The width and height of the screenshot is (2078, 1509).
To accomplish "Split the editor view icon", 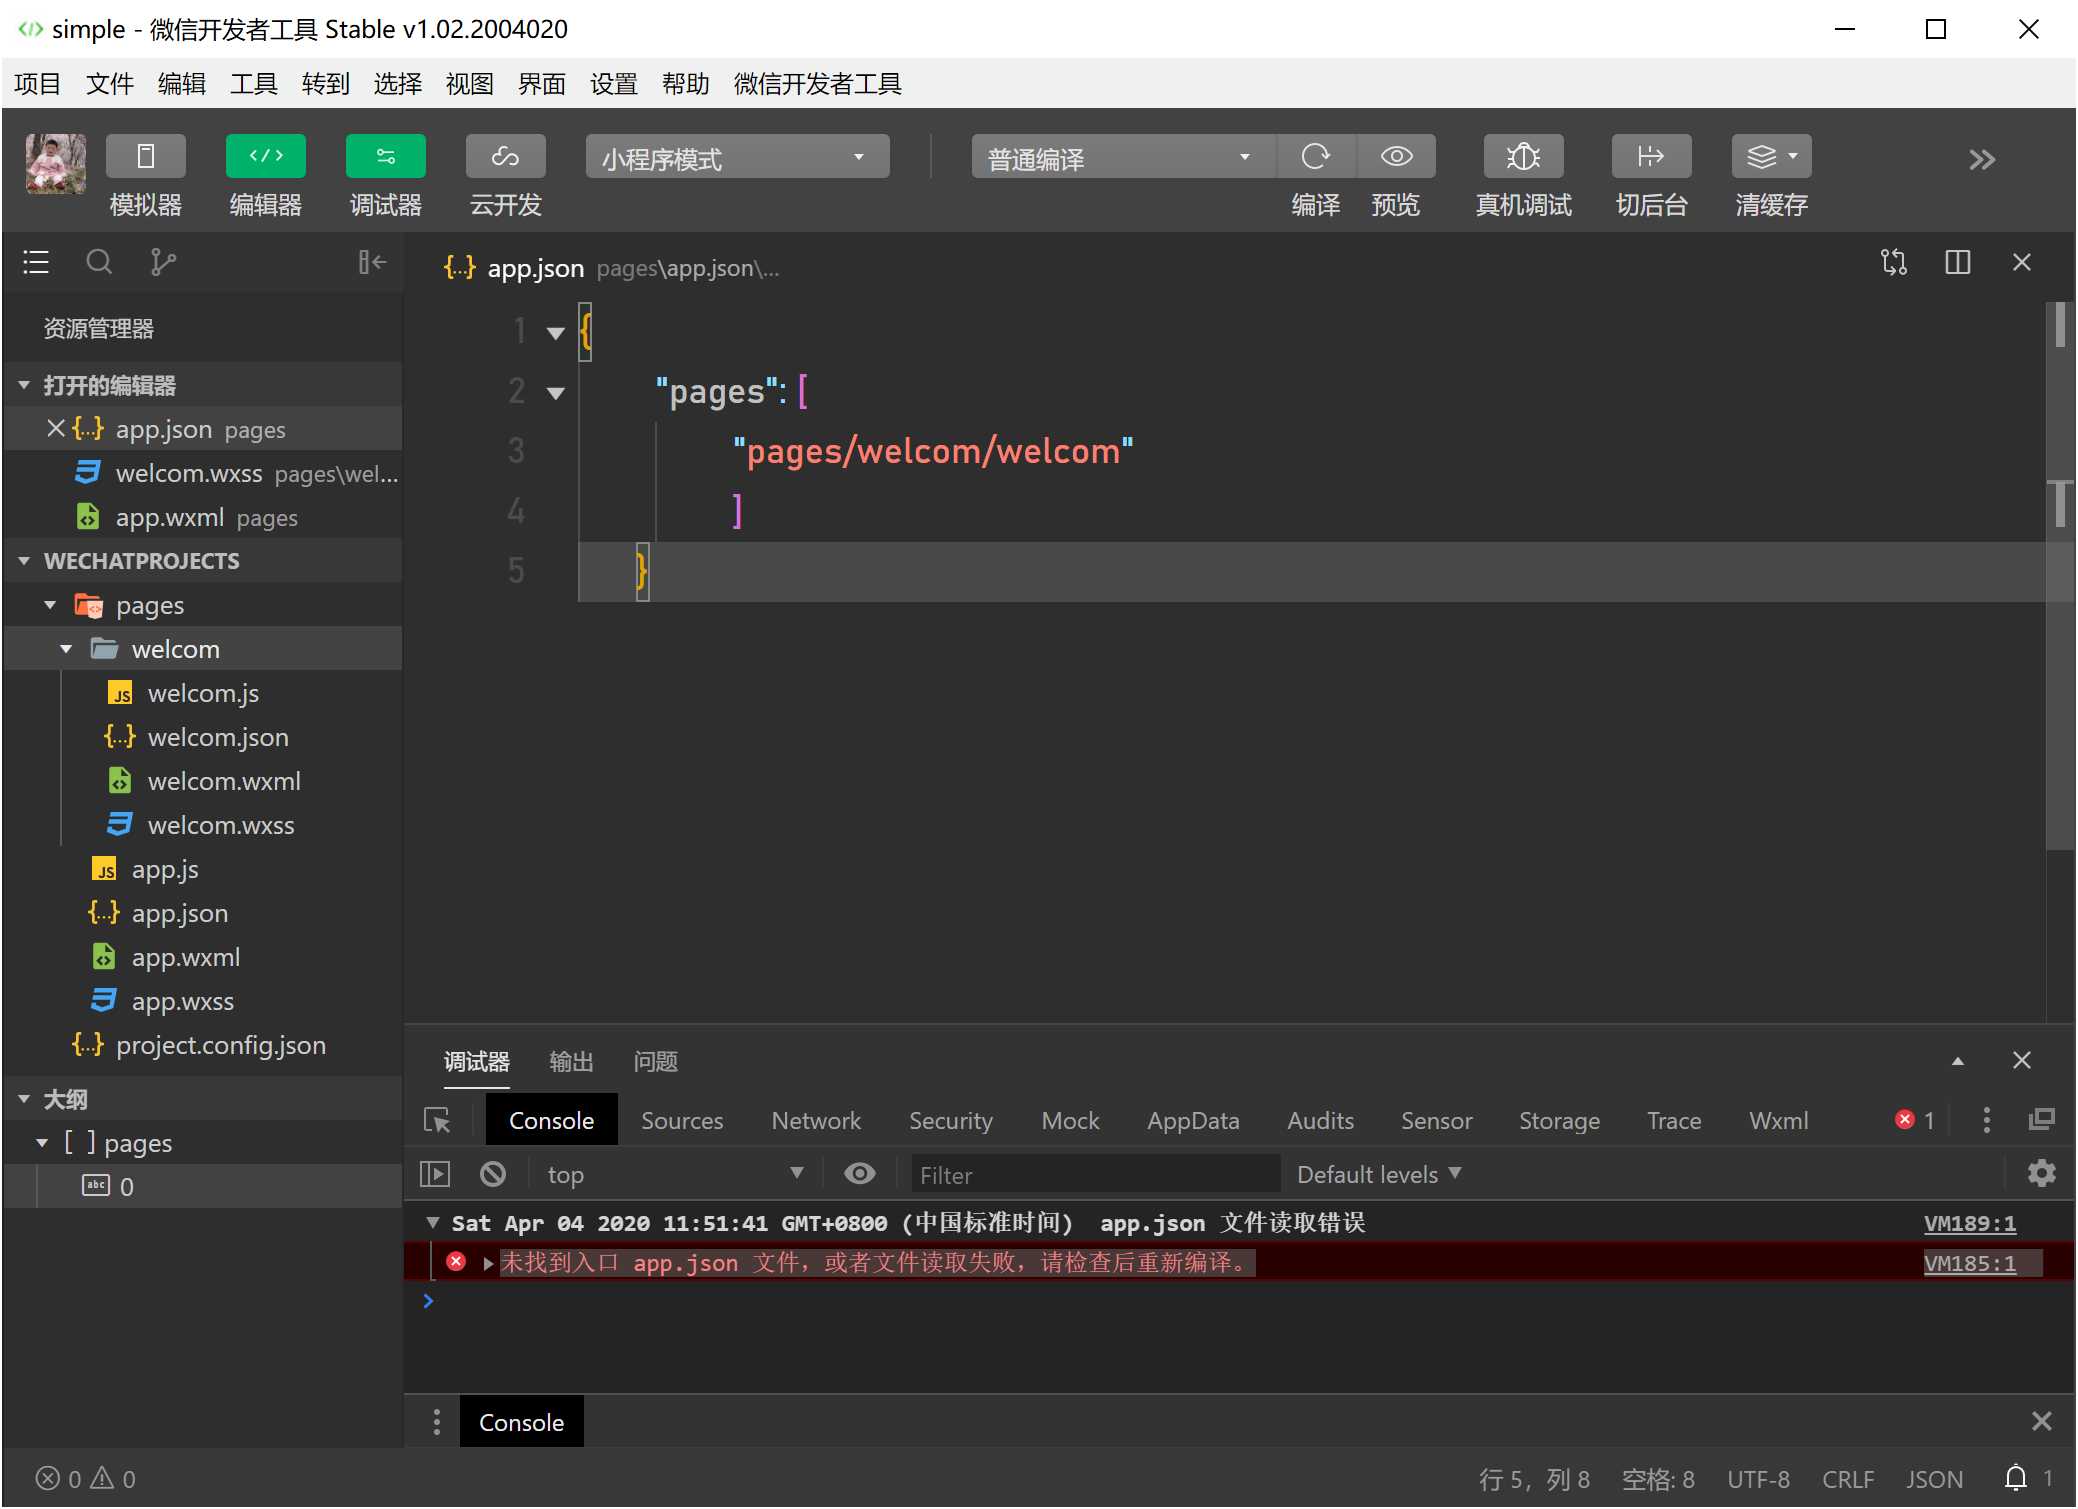I will [1958, 262].
